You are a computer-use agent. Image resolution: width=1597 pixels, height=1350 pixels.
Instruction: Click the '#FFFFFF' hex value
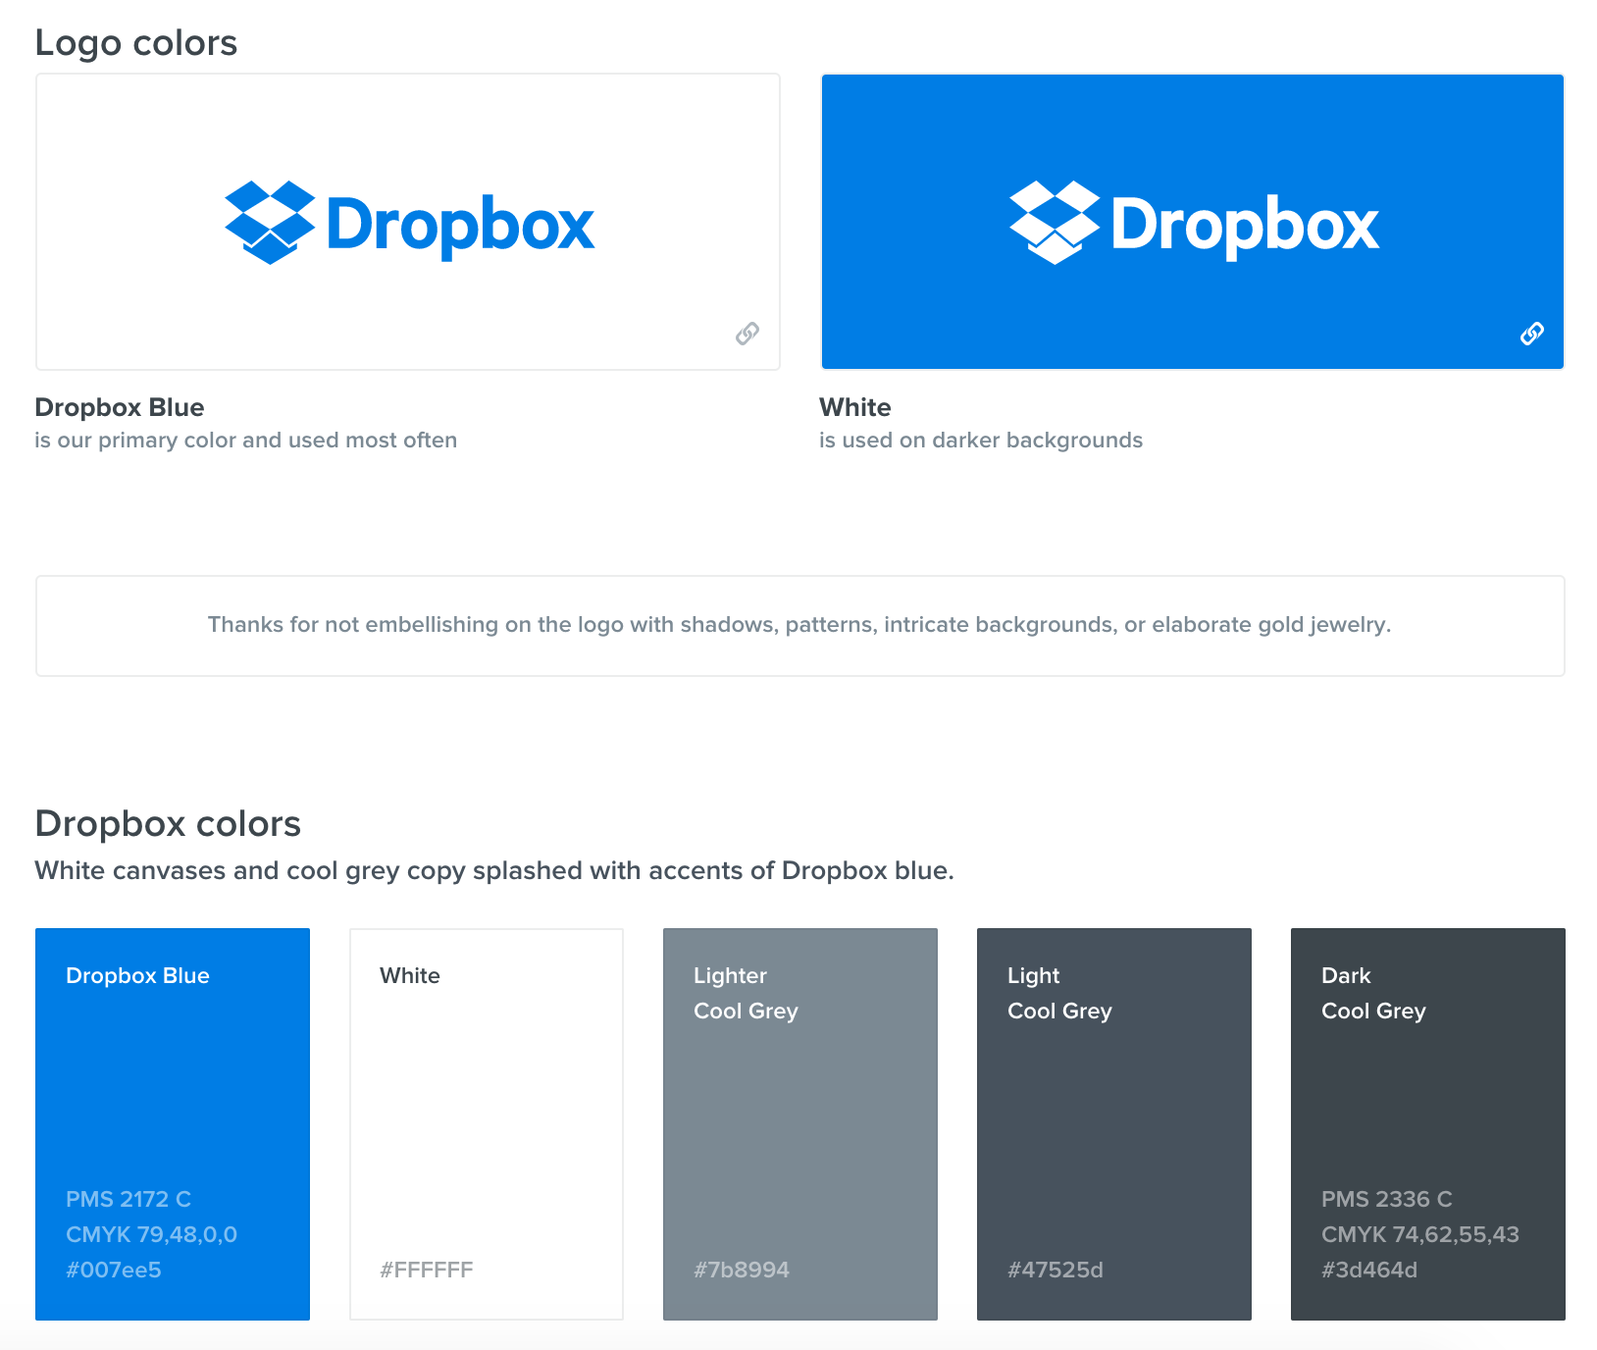427,1270
